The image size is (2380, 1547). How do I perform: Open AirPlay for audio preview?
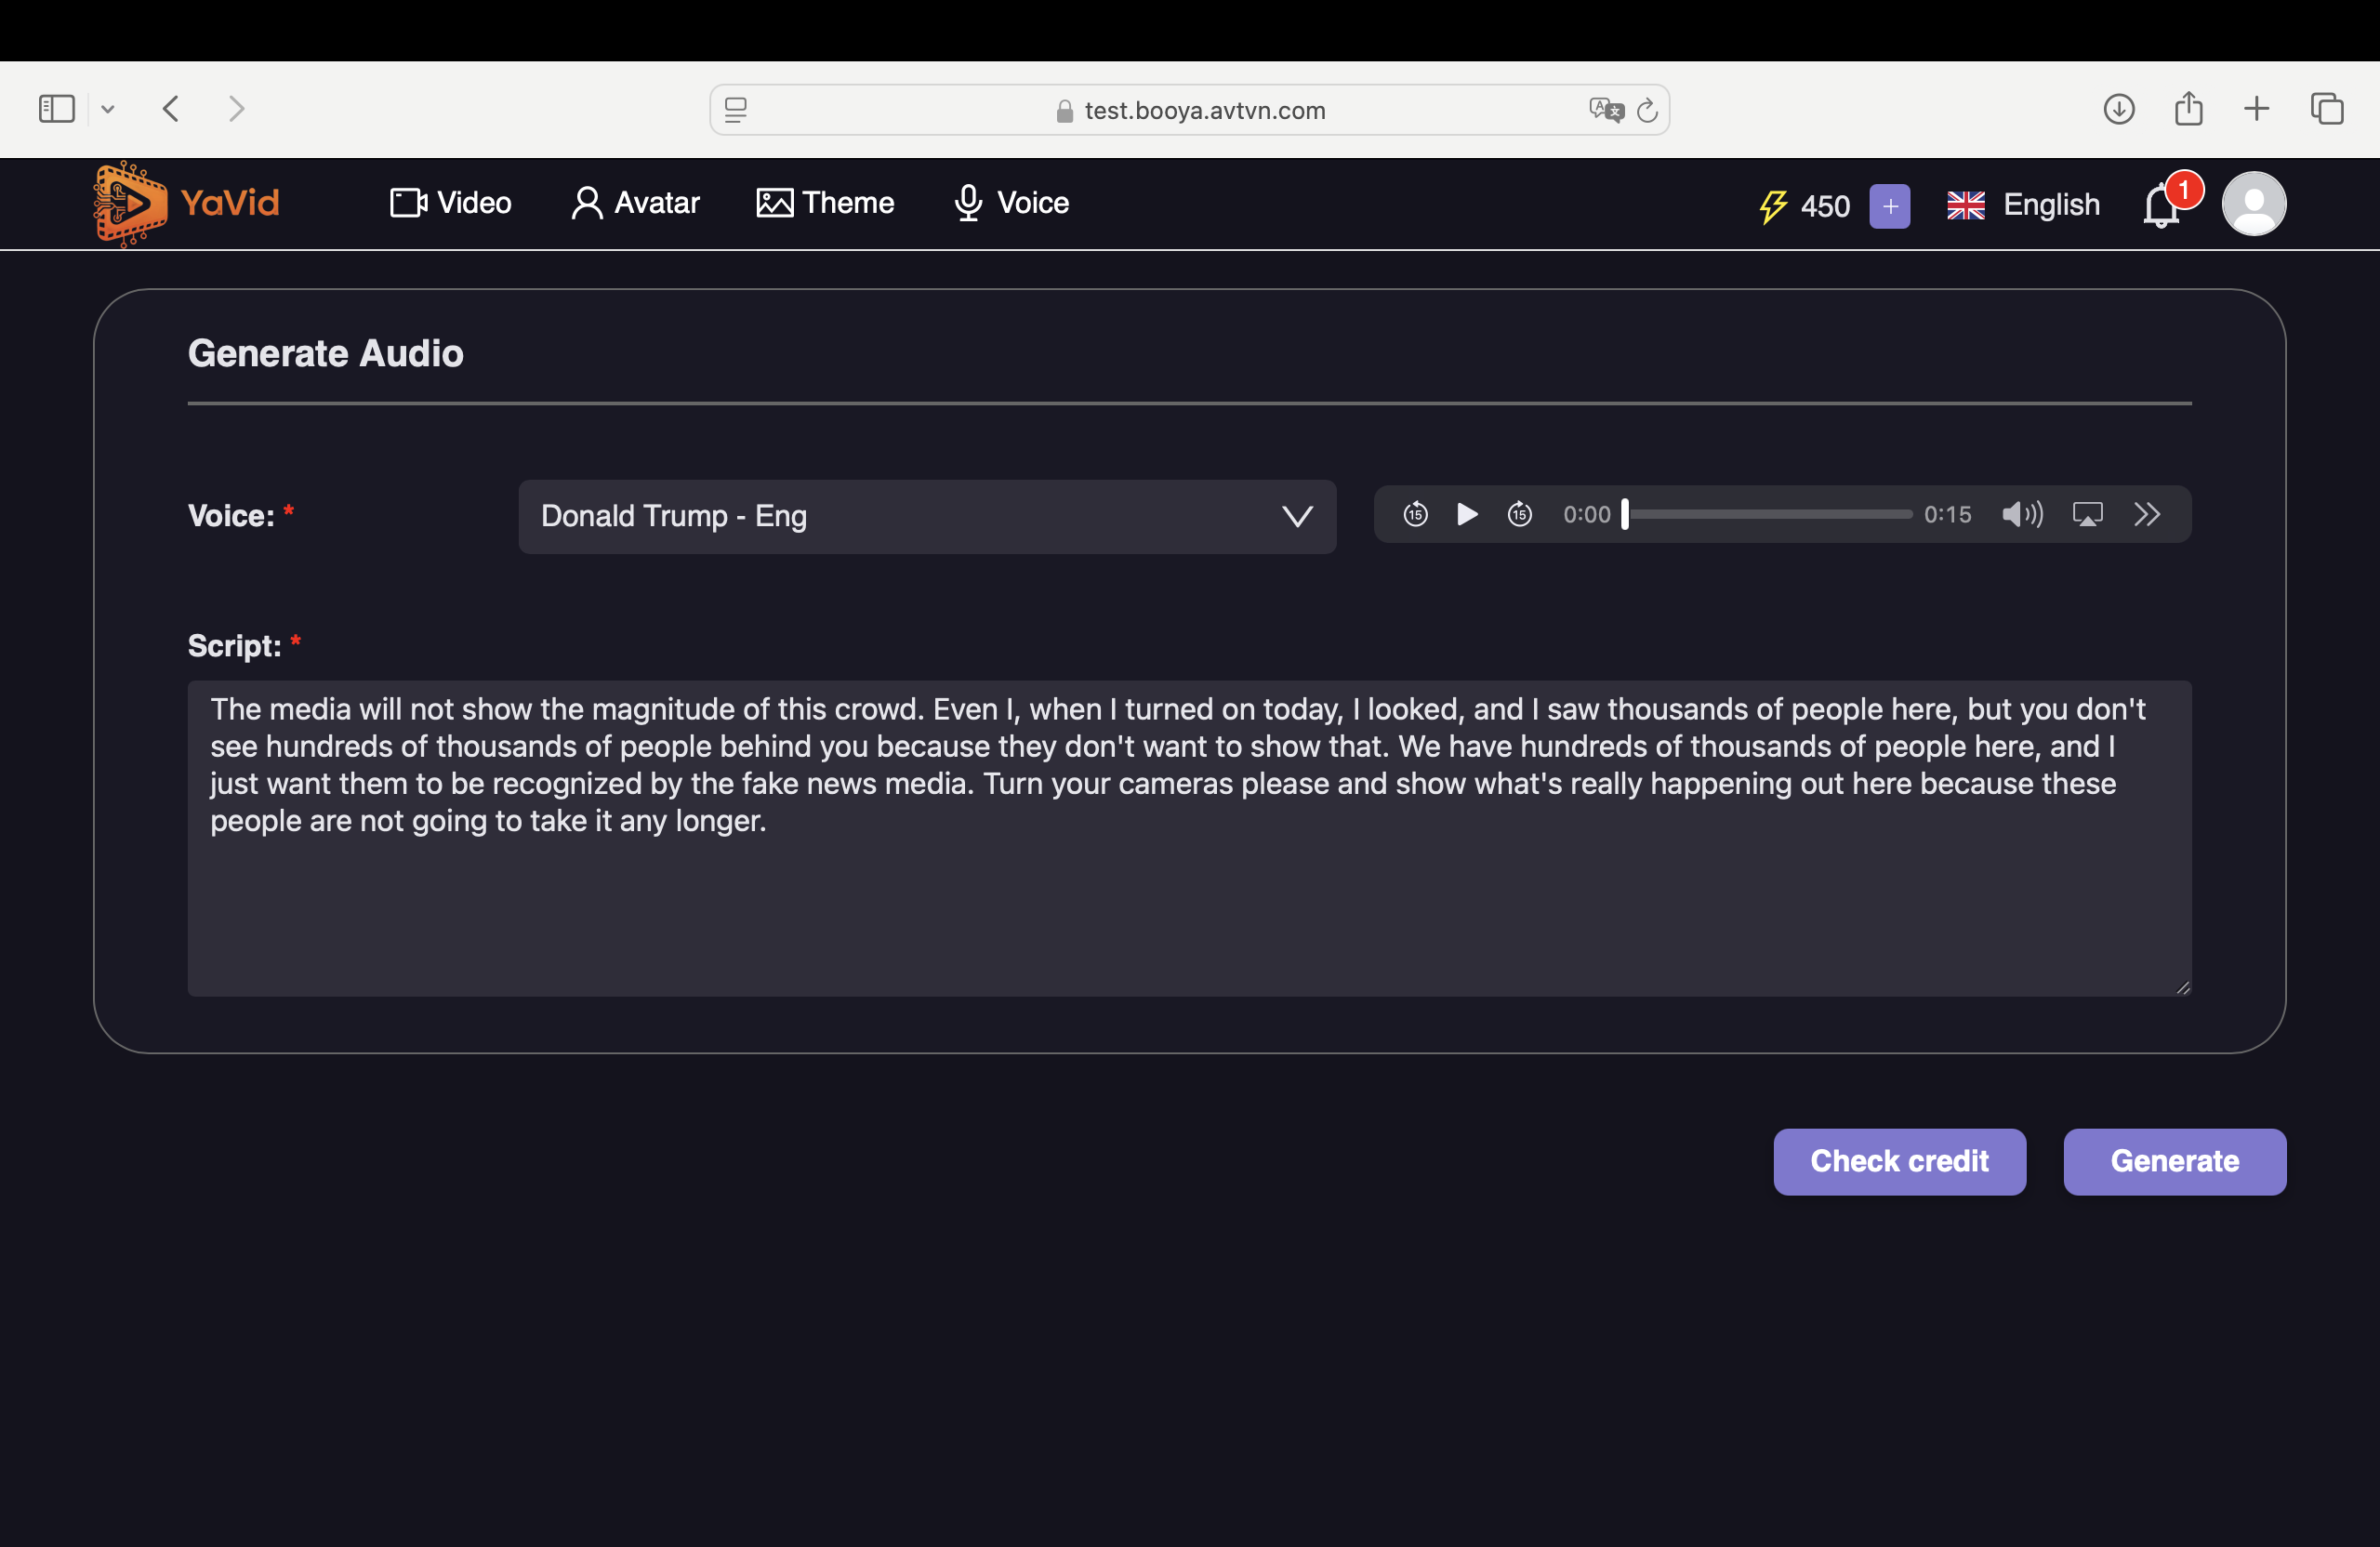coord(2088,514)
